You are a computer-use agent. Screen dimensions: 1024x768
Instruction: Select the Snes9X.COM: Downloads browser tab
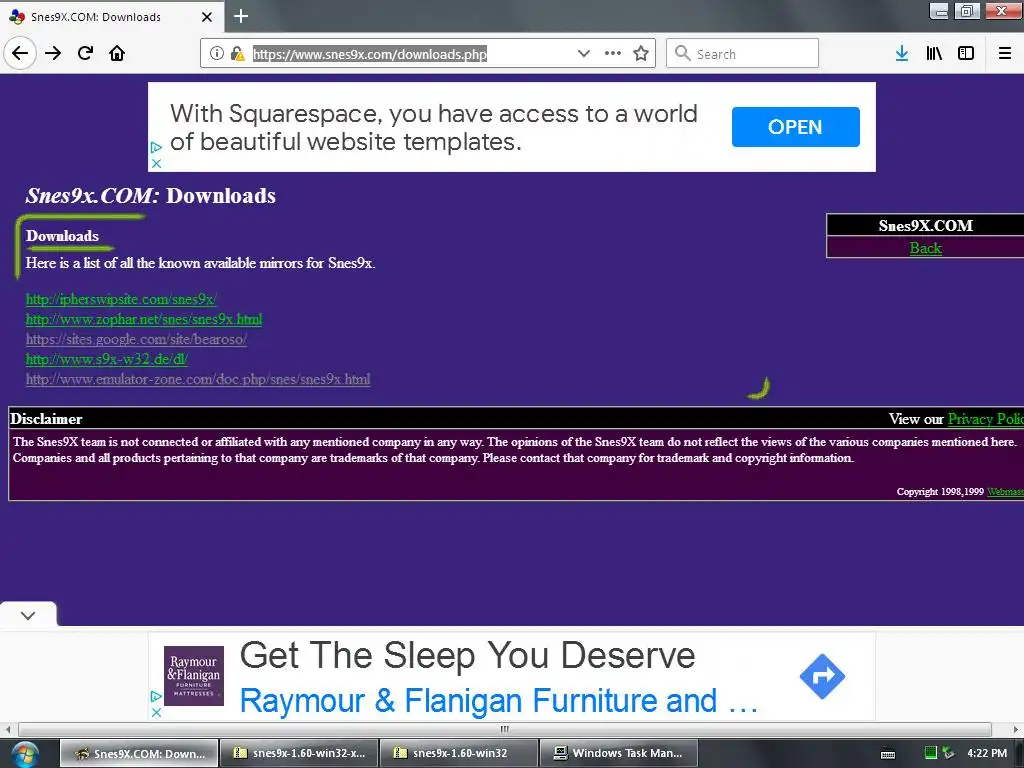(x=112, y=16)
